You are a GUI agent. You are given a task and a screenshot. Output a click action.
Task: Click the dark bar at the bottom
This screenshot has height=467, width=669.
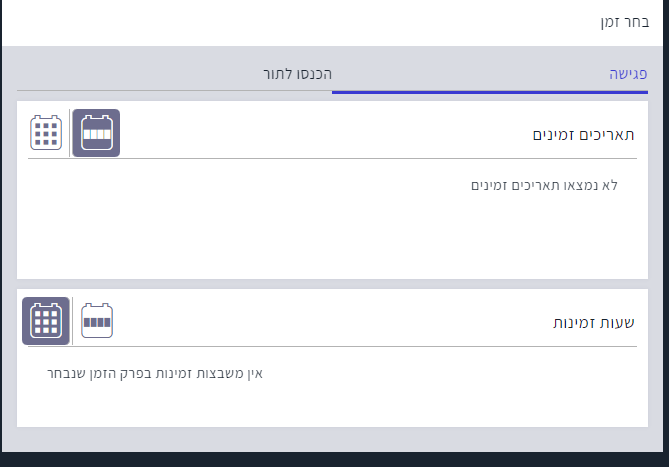click(334, 459)
